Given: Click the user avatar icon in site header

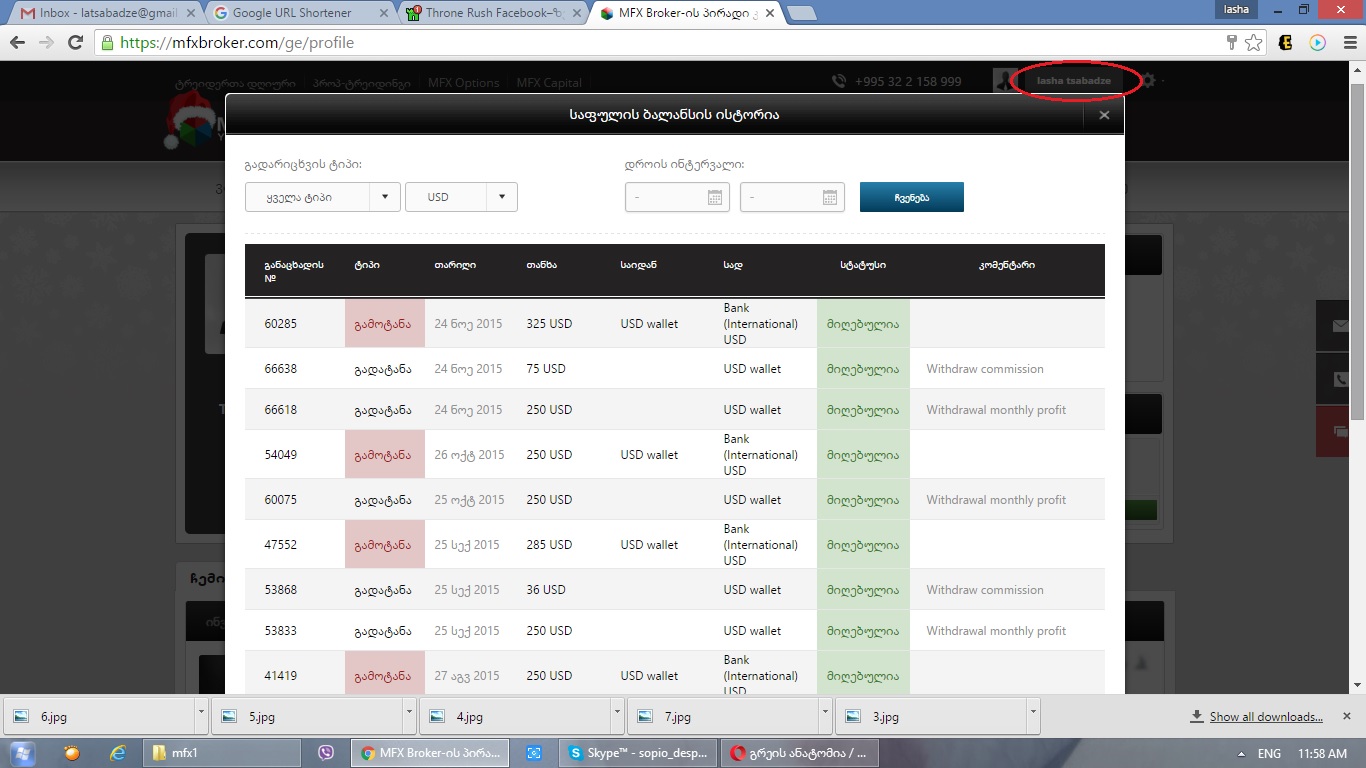Looking at the screenshot, I should tap(1005, 81).
